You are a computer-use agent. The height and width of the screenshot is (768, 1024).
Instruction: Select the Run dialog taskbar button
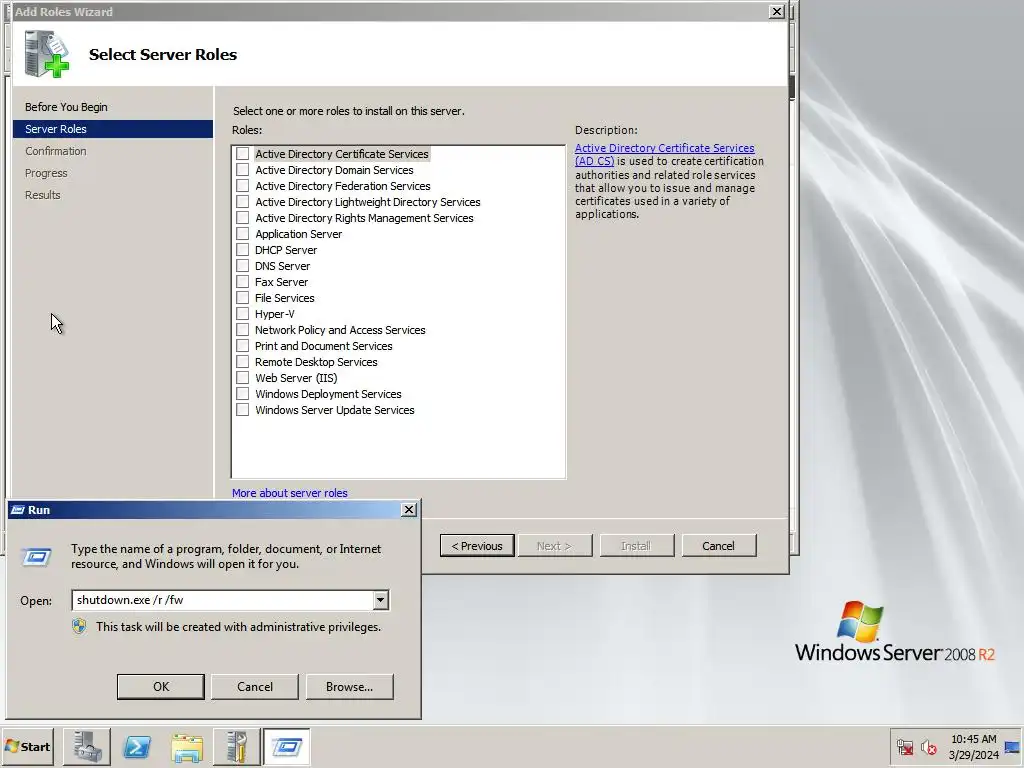click(x=287, y=746)
